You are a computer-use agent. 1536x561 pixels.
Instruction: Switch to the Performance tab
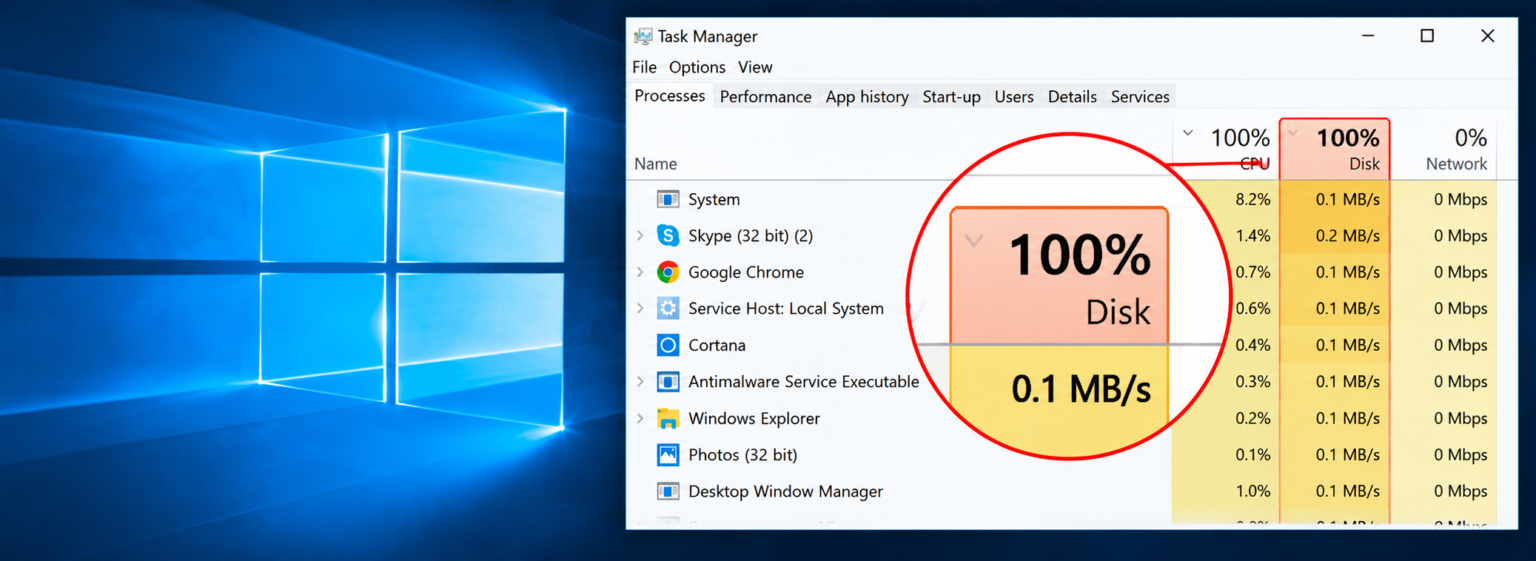coord(765,97)
